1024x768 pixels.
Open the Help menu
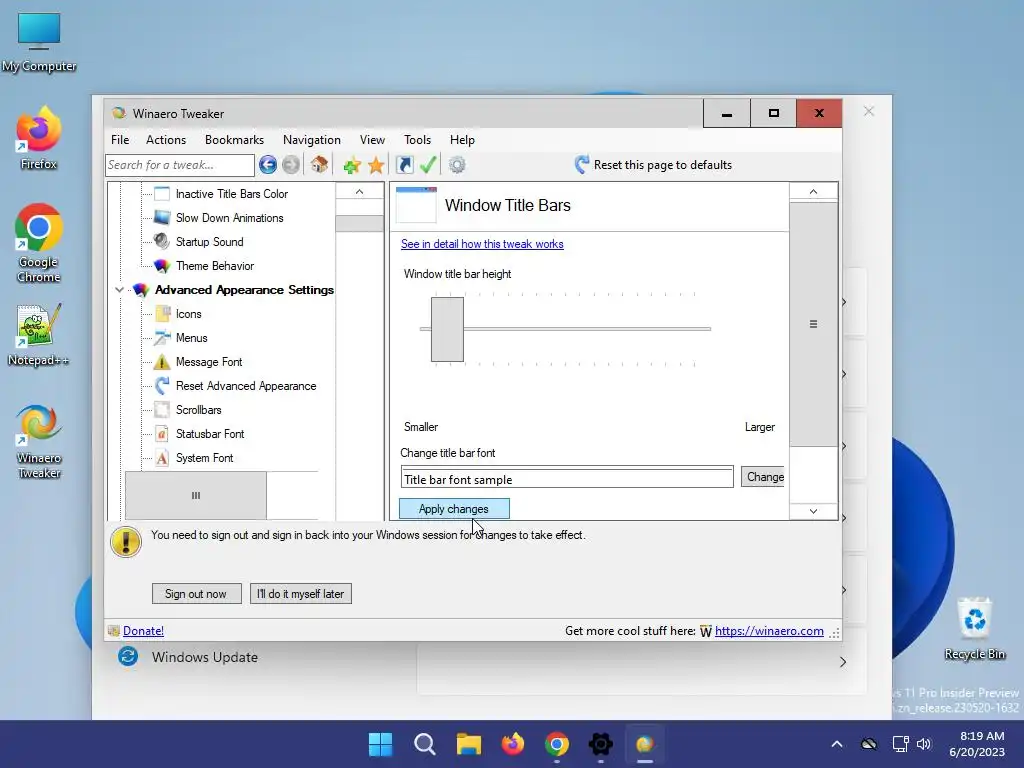click(x=462, y=140)
